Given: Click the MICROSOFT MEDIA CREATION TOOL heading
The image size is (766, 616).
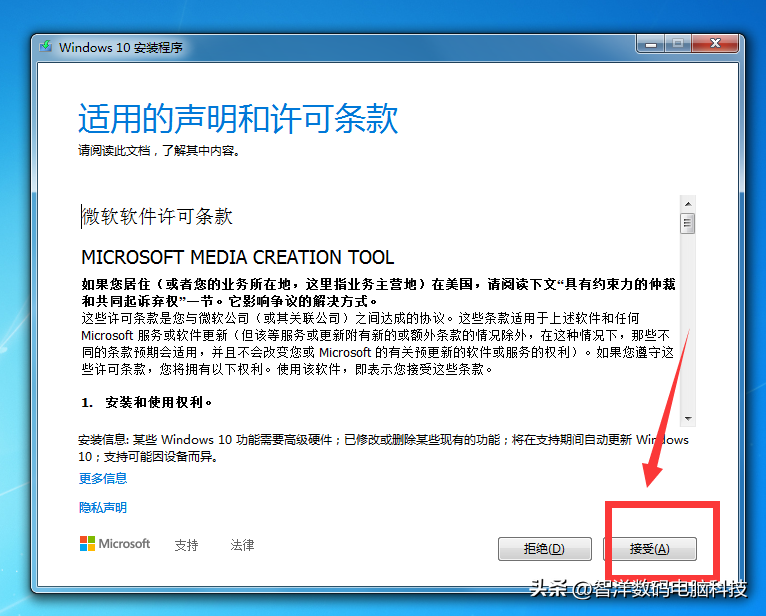Looking at the screenshot, I should pyautogui.click(x=237, y=257).
